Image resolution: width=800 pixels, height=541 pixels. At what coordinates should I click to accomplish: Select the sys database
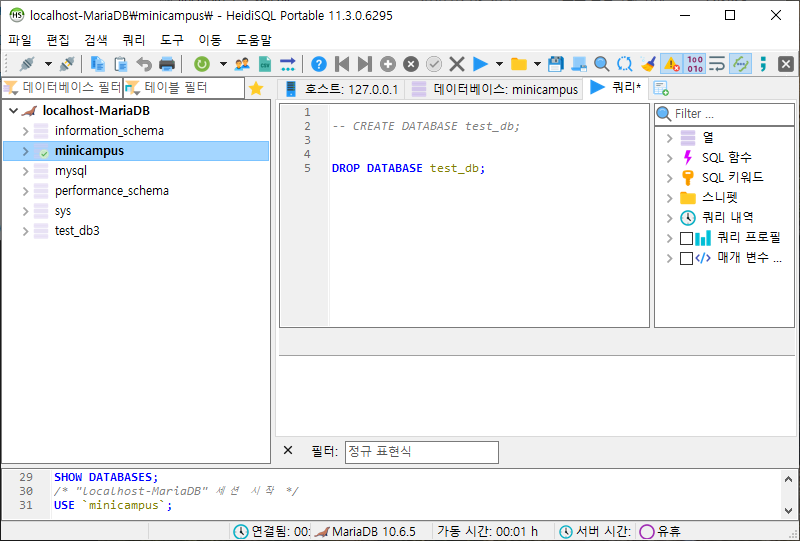[x=63, y=211]
